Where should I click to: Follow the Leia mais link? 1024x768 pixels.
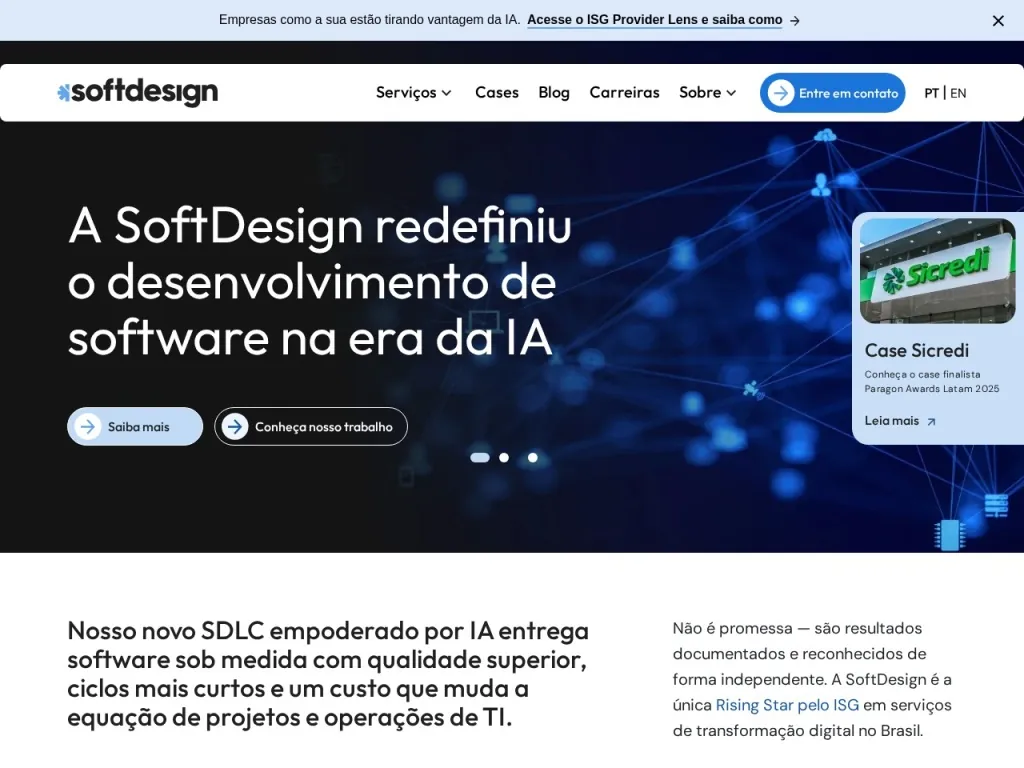(891, 421)
